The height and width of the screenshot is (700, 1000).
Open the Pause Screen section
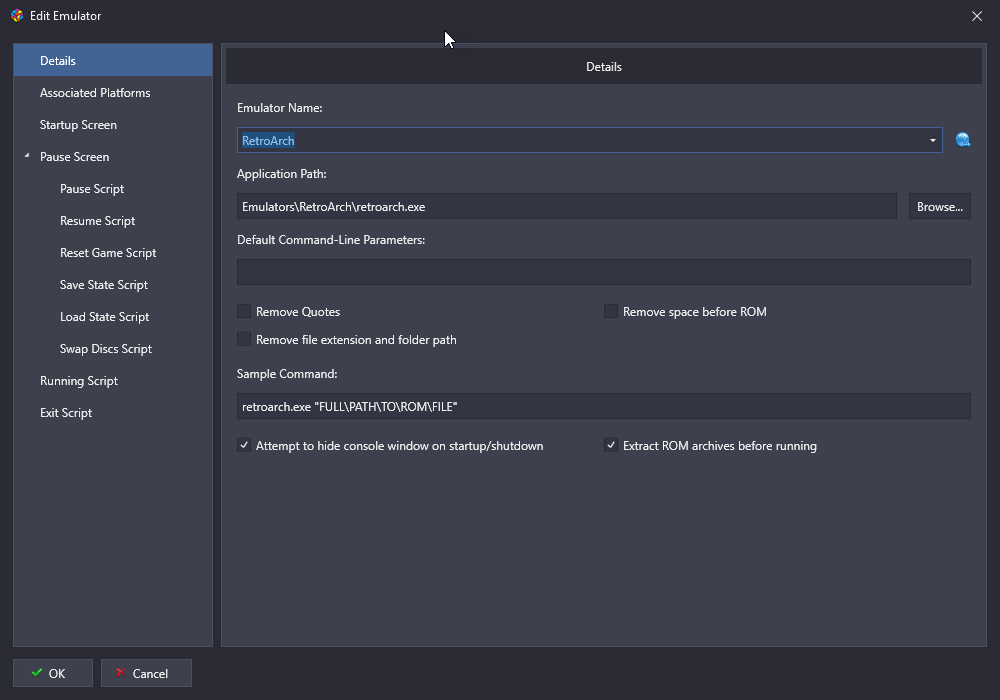[75, 157]
